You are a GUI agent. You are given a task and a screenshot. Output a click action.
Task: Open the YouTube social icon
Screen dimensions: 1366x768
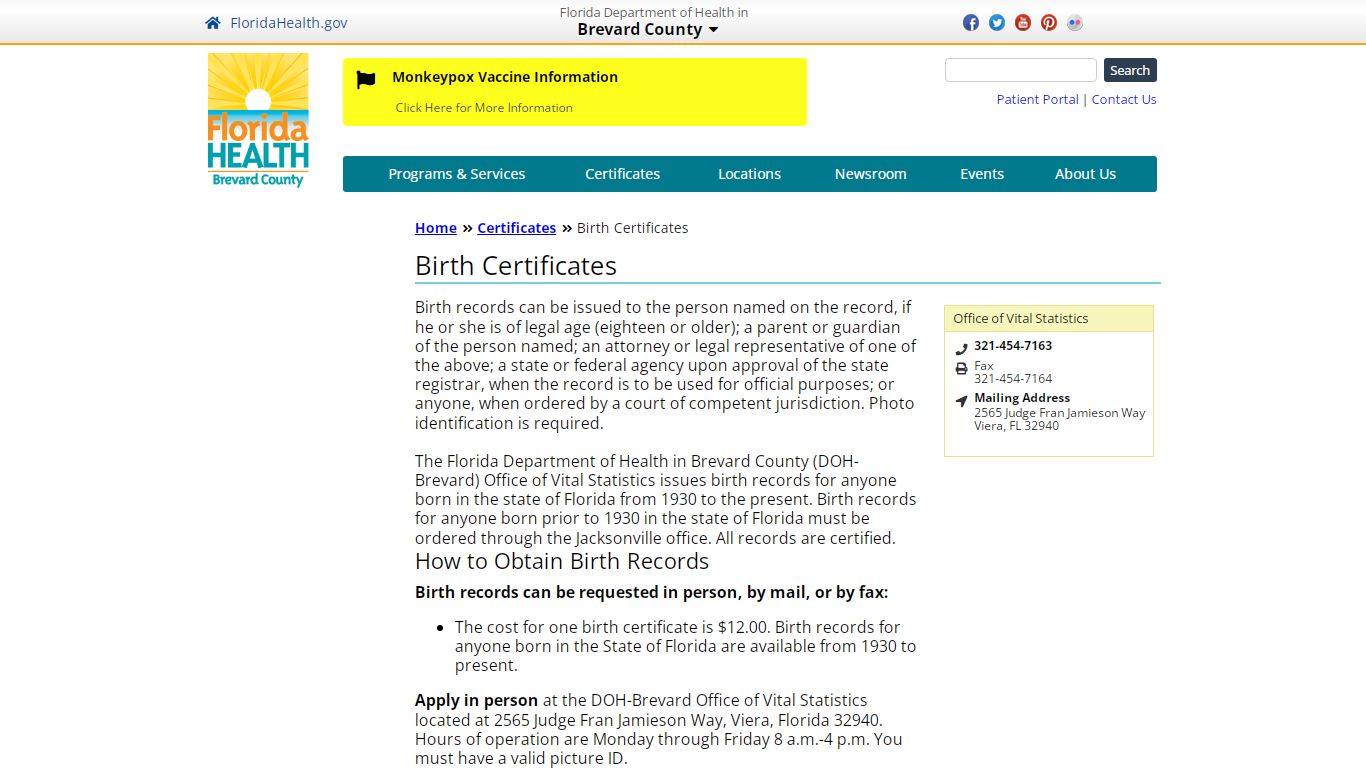(1023, 23)
